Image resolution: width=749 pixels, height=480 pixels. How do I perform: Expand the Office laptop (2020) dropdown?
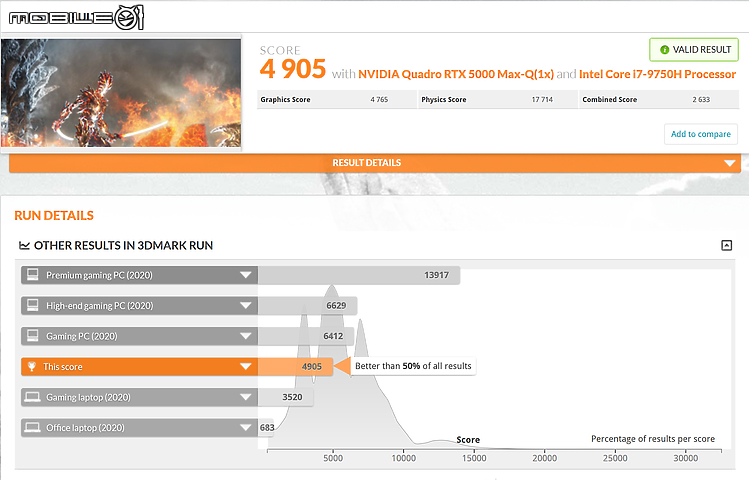[246, 428]
